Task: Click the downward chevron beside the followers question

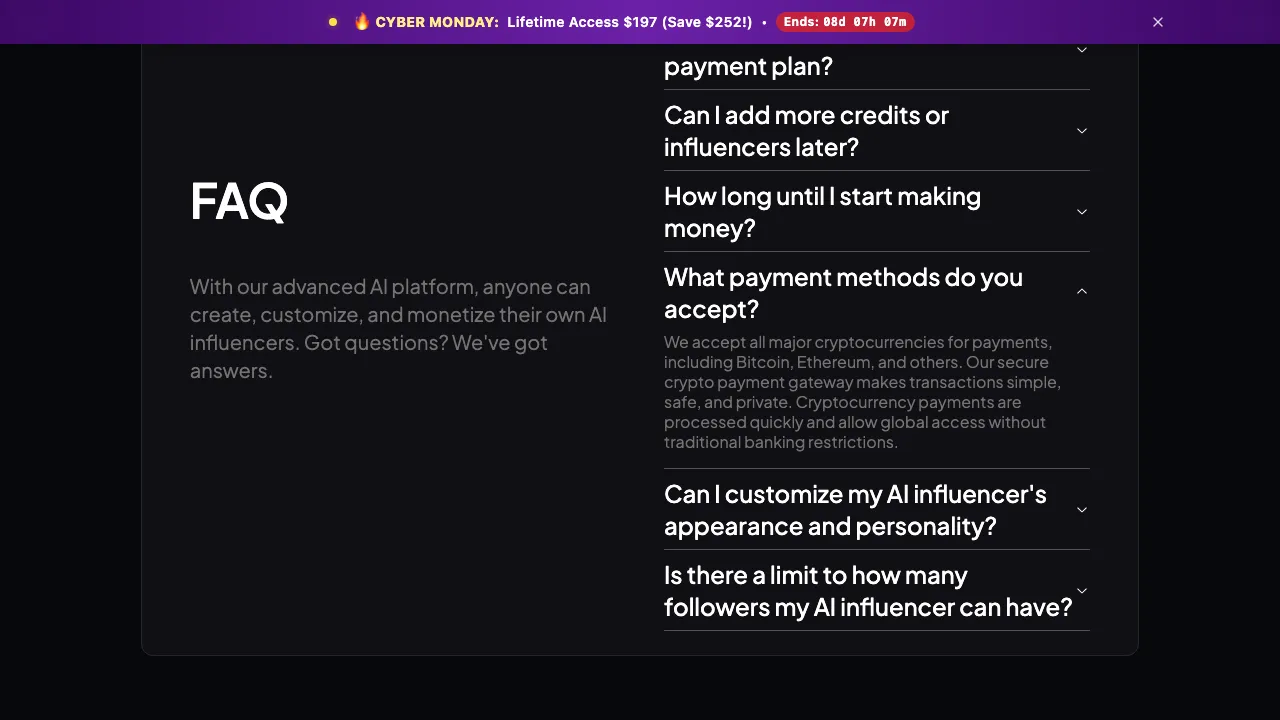Action: point(1081,591)
